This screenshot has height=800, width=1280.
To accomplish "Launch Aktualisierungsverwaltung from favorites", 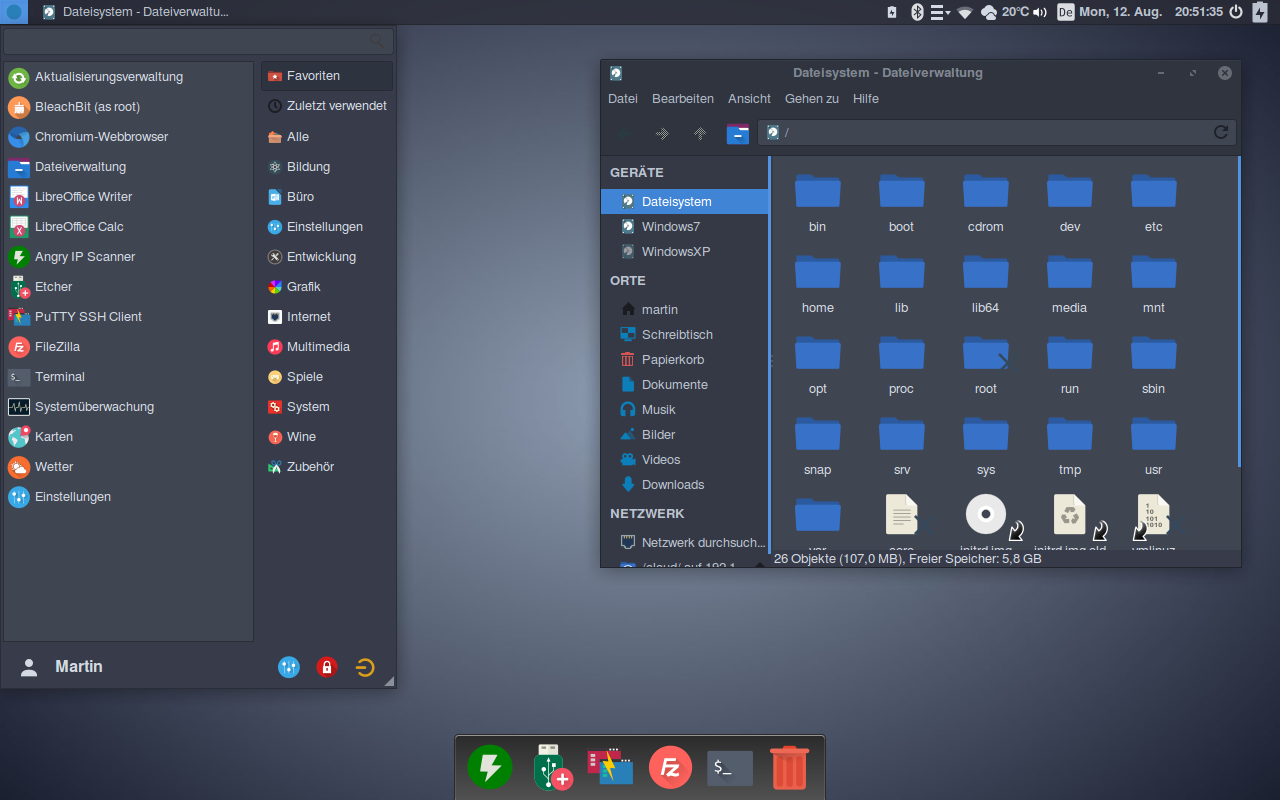I will (129, 77).
